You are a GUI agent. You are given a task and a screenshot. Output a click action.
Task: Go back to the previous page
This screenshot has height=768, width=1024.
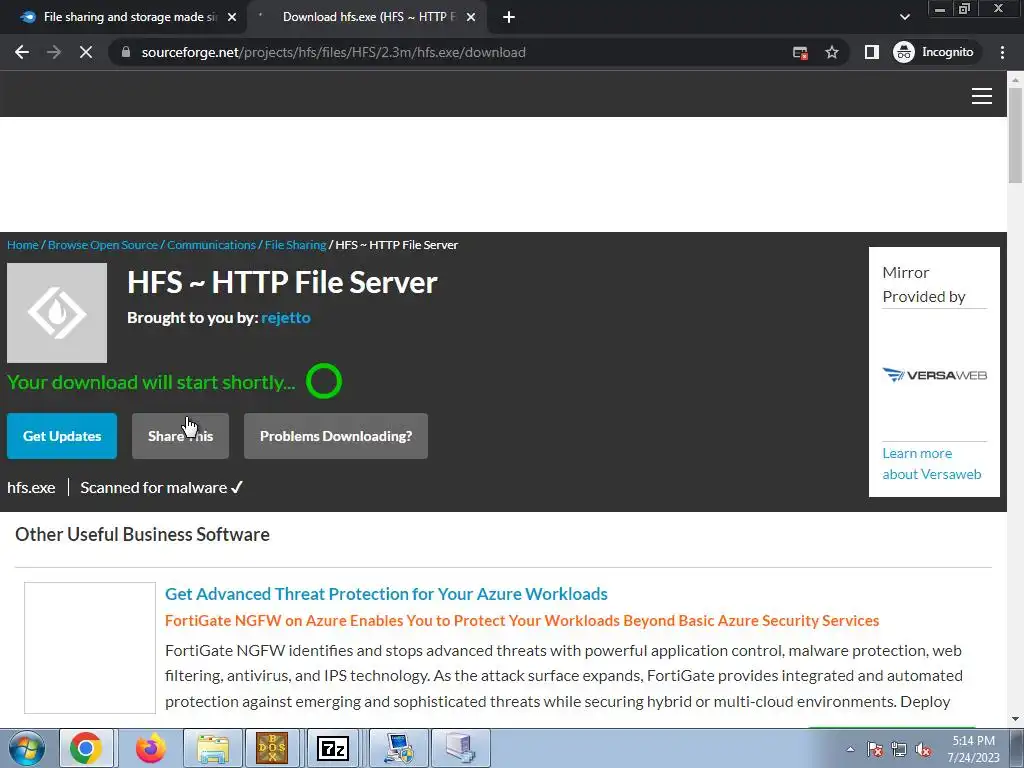pyautogui.click(x=22, y=52)
